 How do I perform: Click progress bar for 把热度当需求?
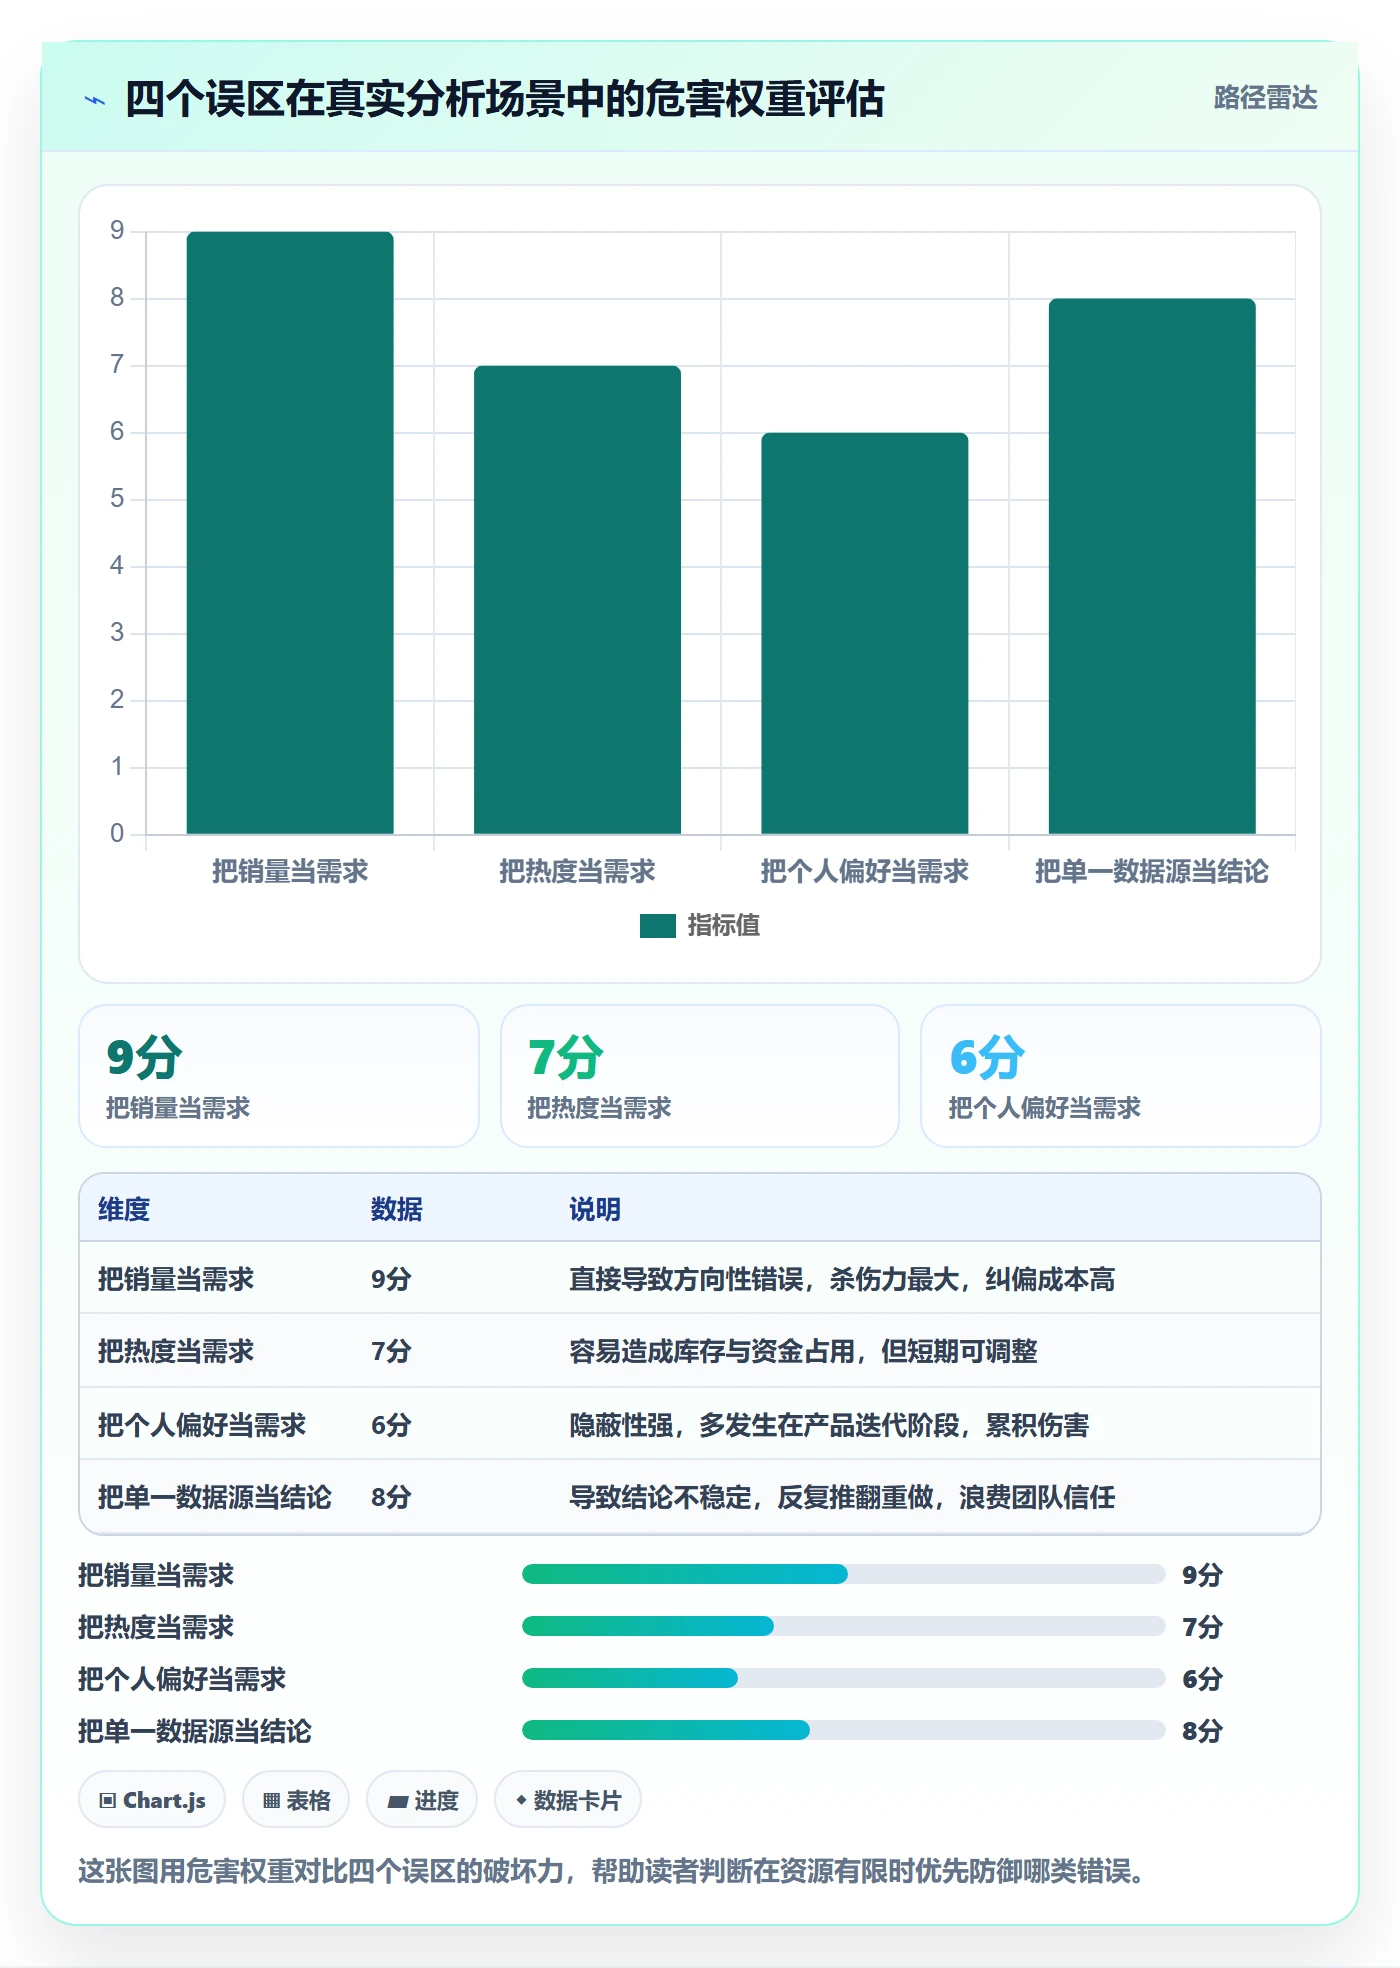point(843,1626)
